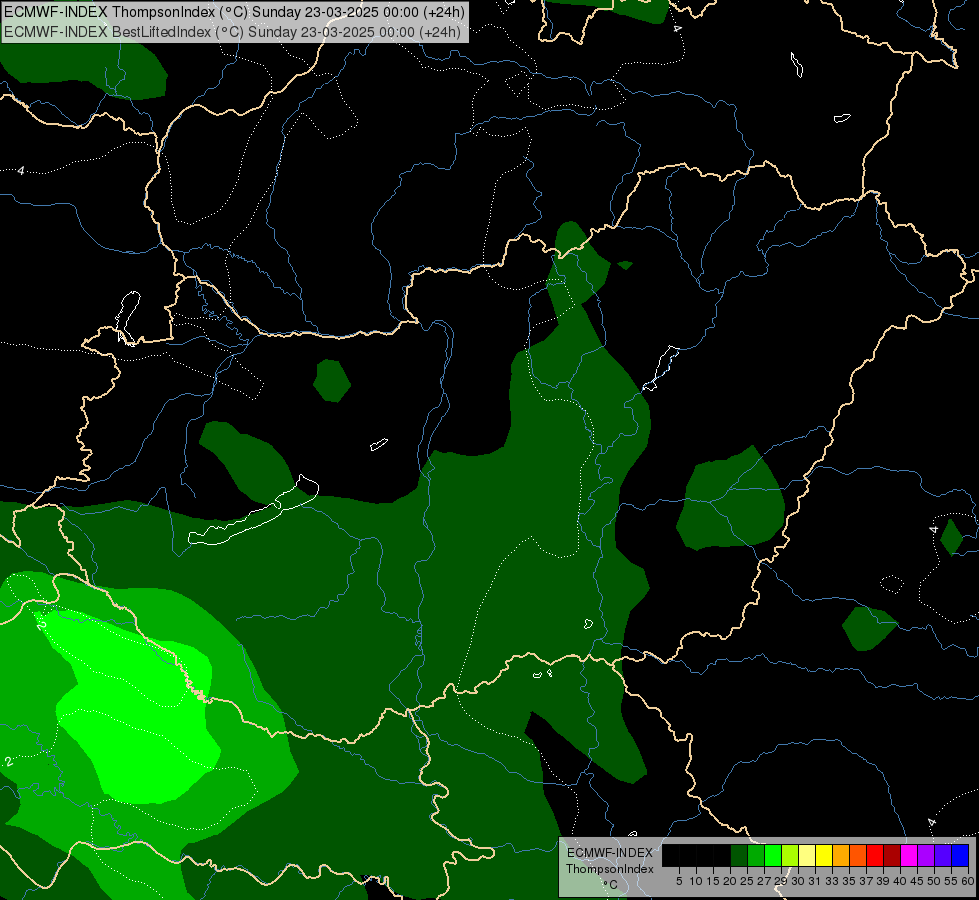Select the lime 29–30 legend swatch

(790, 855)
